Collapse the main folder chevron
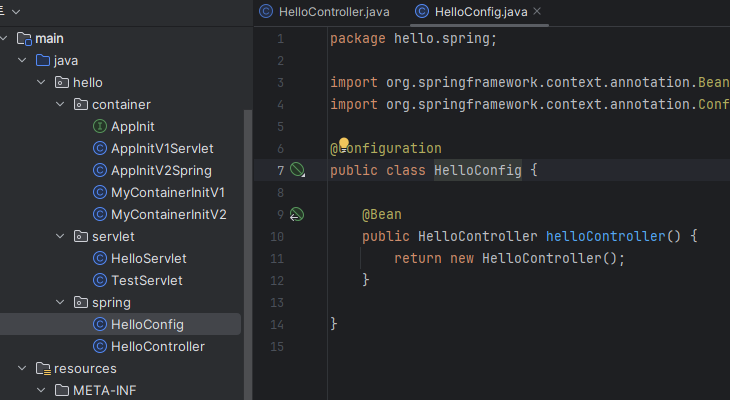 pos(4,38)
